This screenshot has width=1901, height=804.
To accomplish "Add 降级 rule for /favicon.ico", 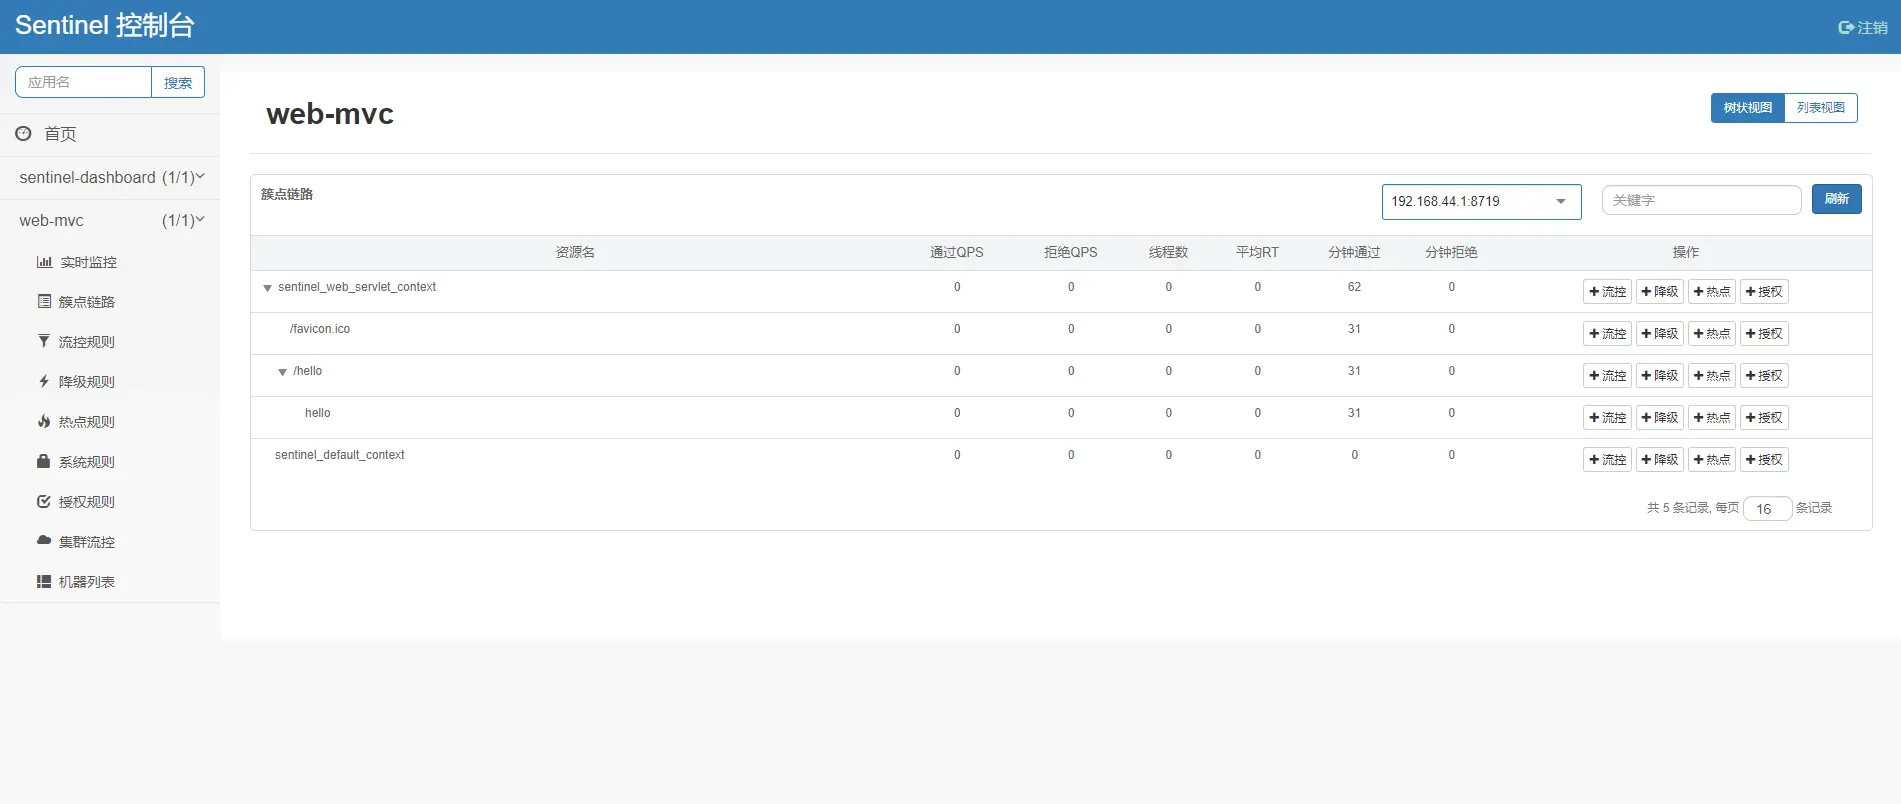I will click(x=1659, y=334).
